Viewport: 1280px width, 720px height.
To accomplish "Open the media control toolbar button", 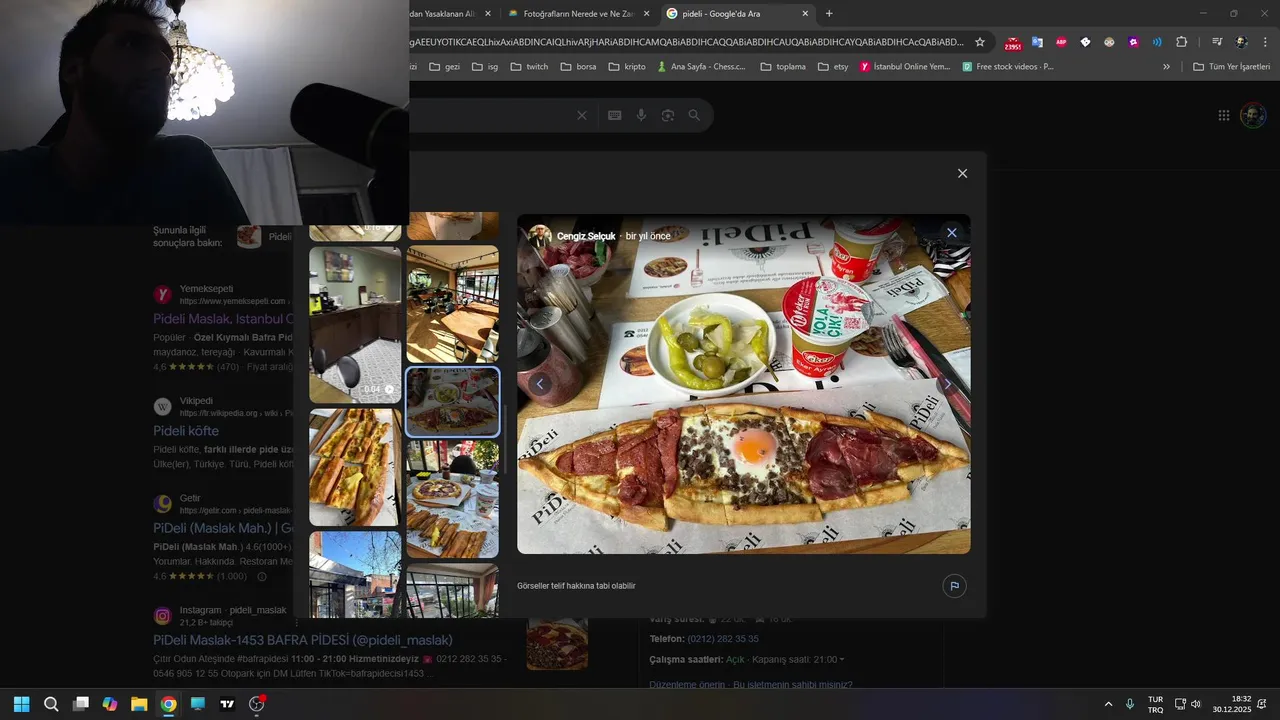I will [1217, 42].
